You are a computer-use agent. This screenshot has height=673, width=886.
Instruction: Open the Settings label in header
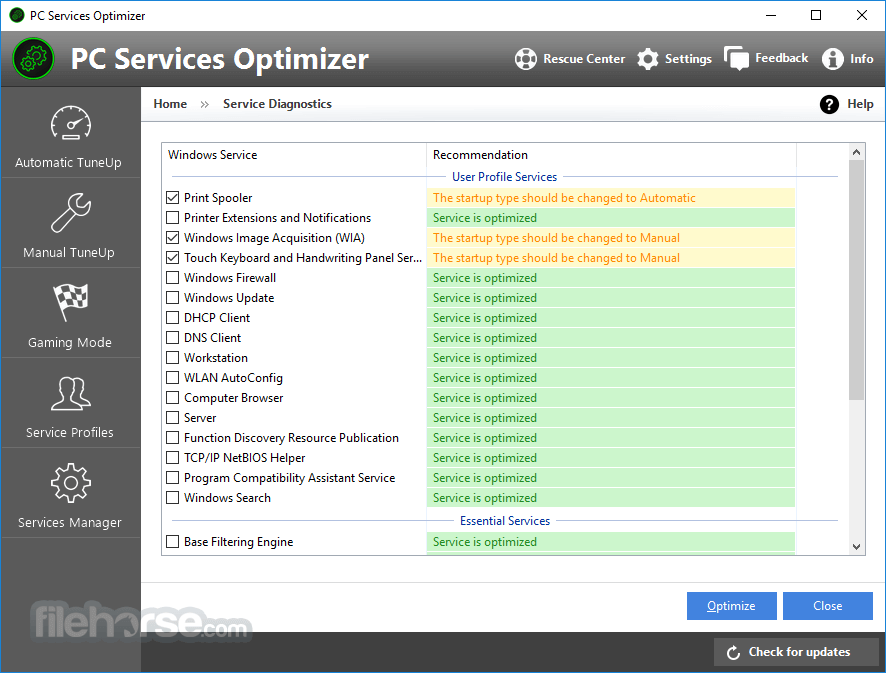pos(688,59)
